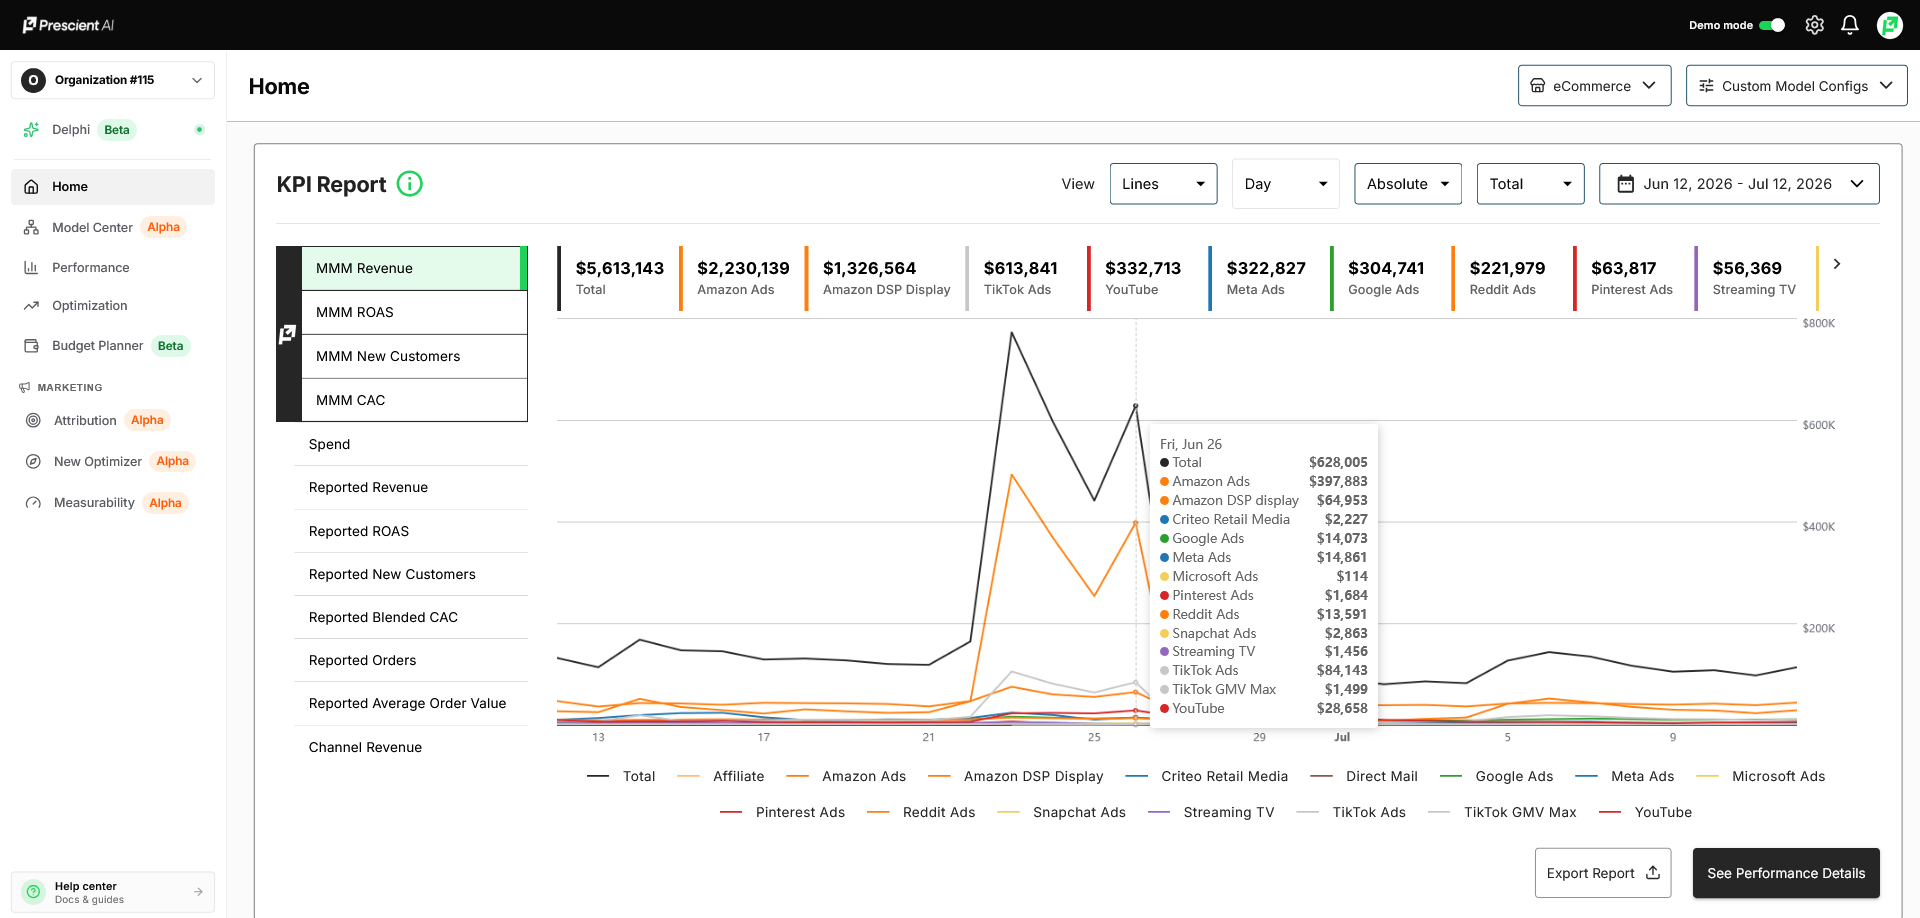The image size is (1920, 918).
Task: Open the Total dropdown
Action: click(1530, 184)
